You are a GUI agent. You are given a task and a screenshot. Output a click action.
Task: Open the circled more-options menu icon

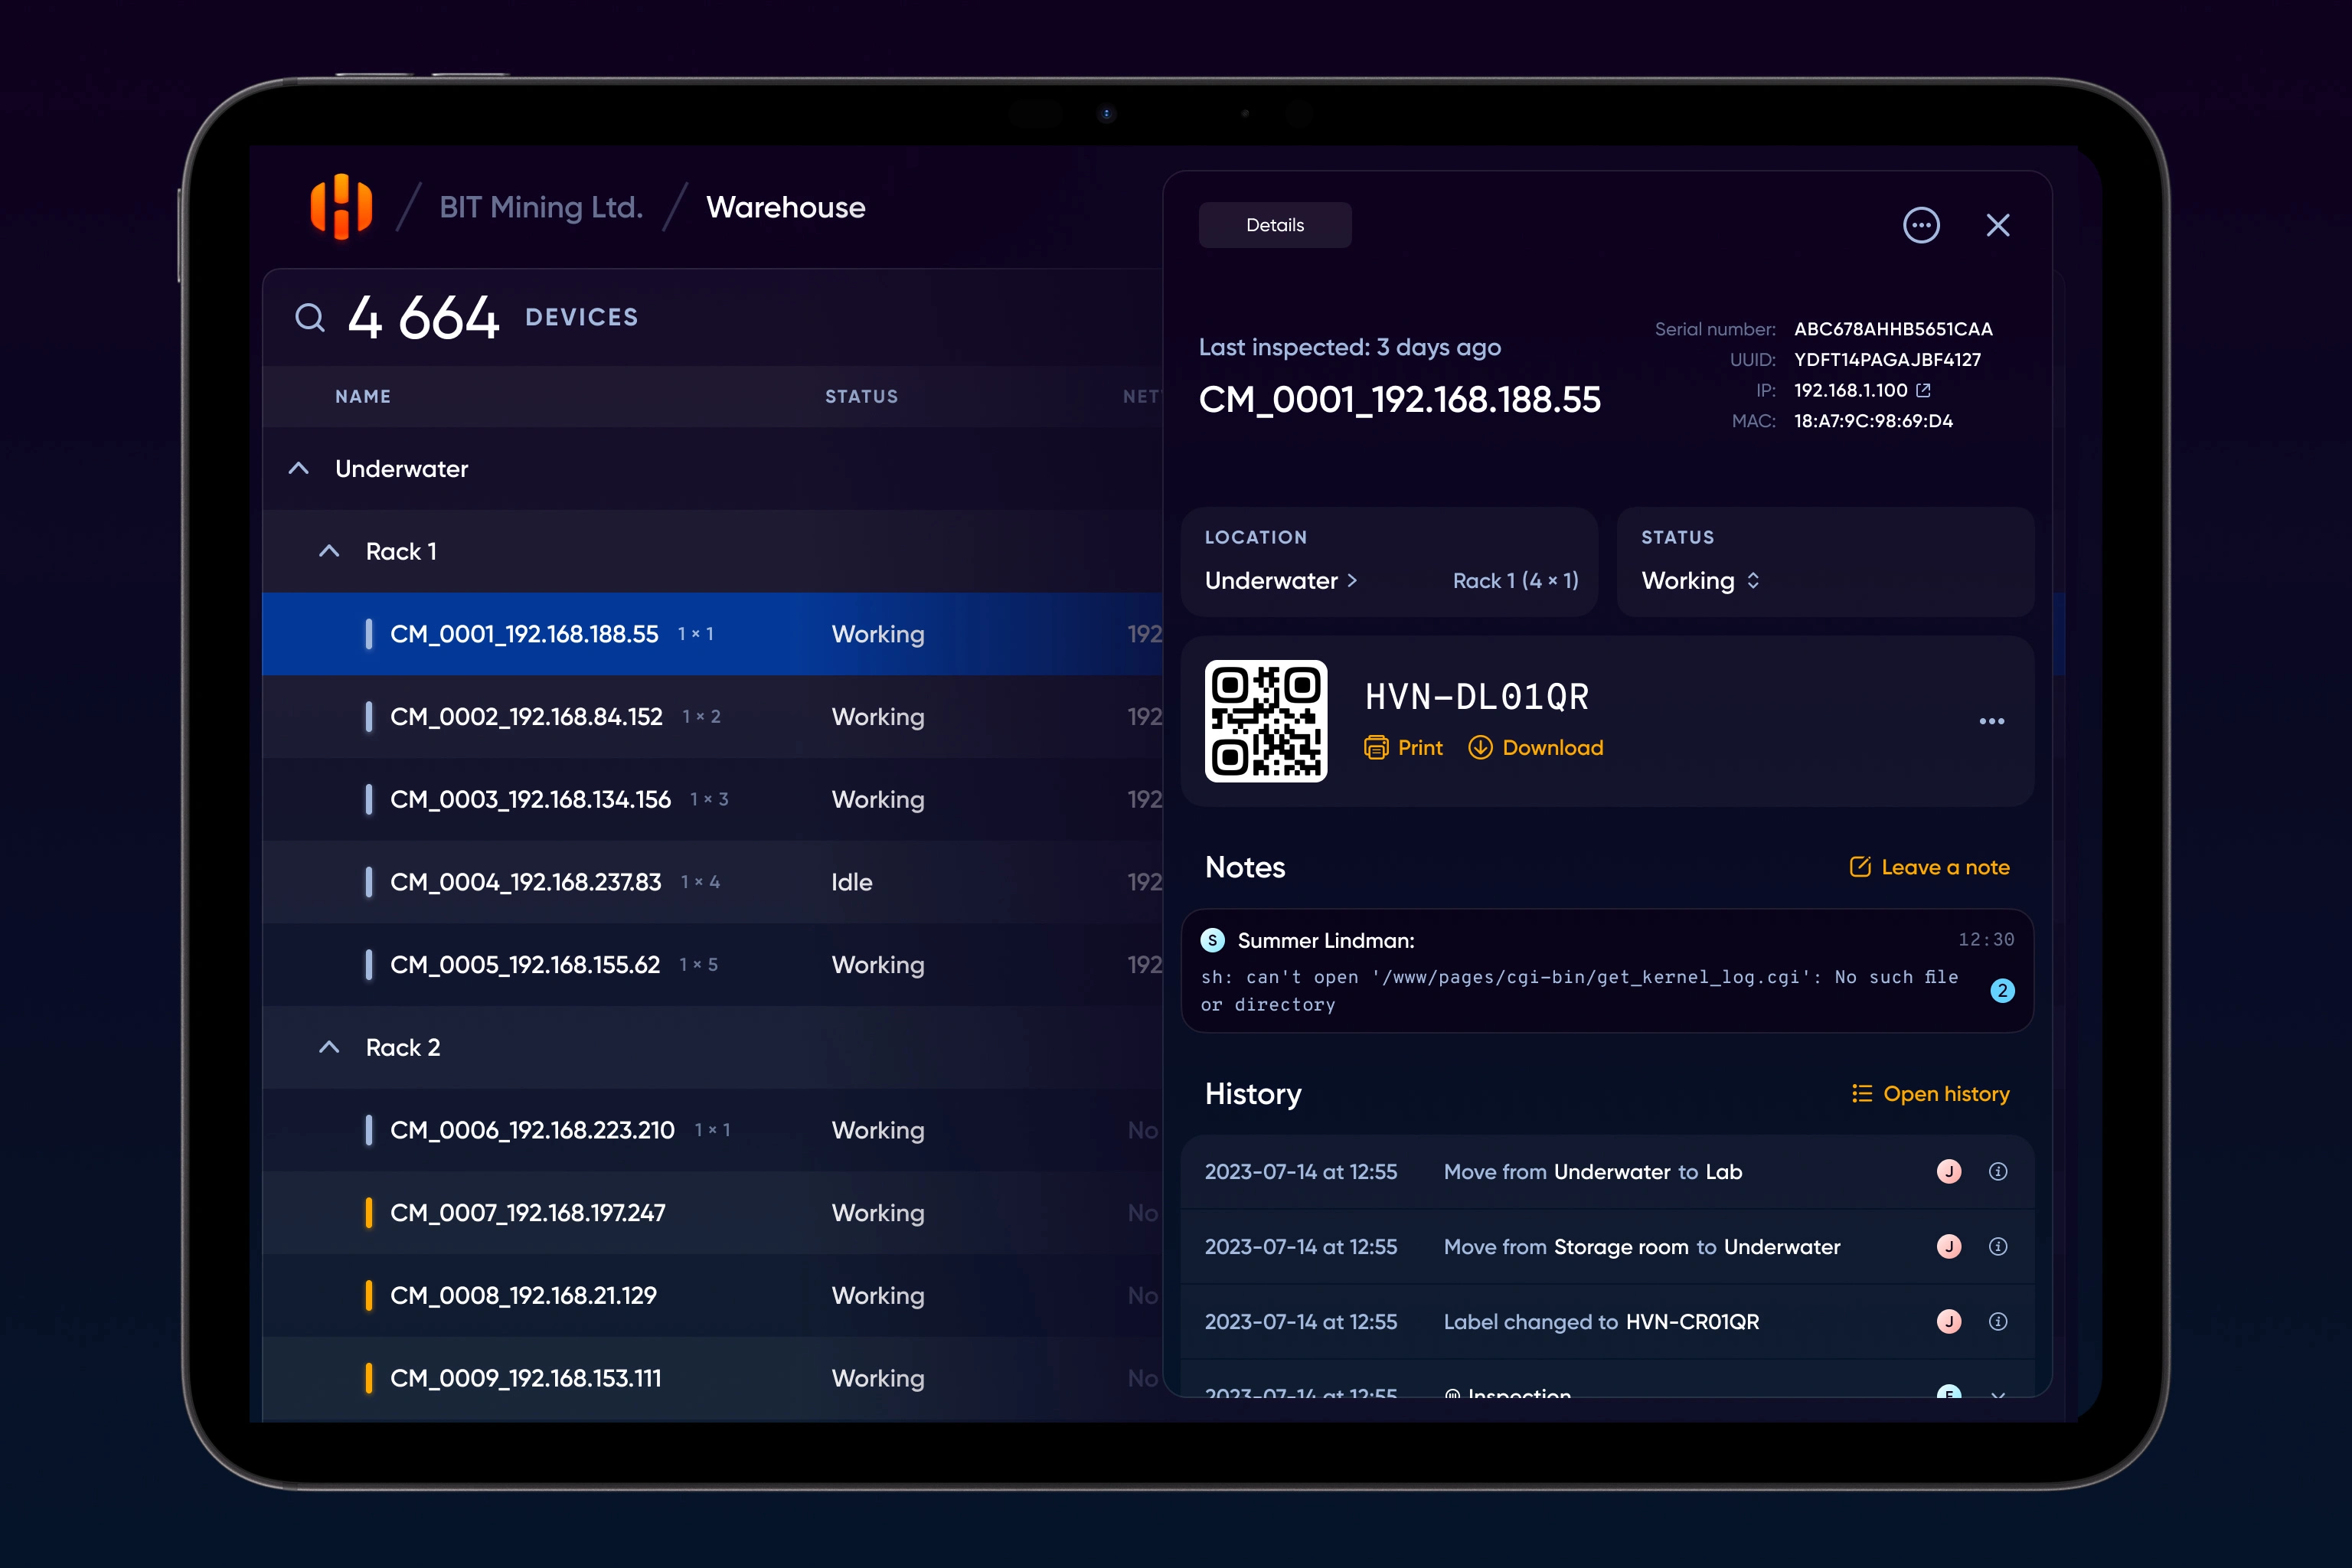(x=1920, y=225)
